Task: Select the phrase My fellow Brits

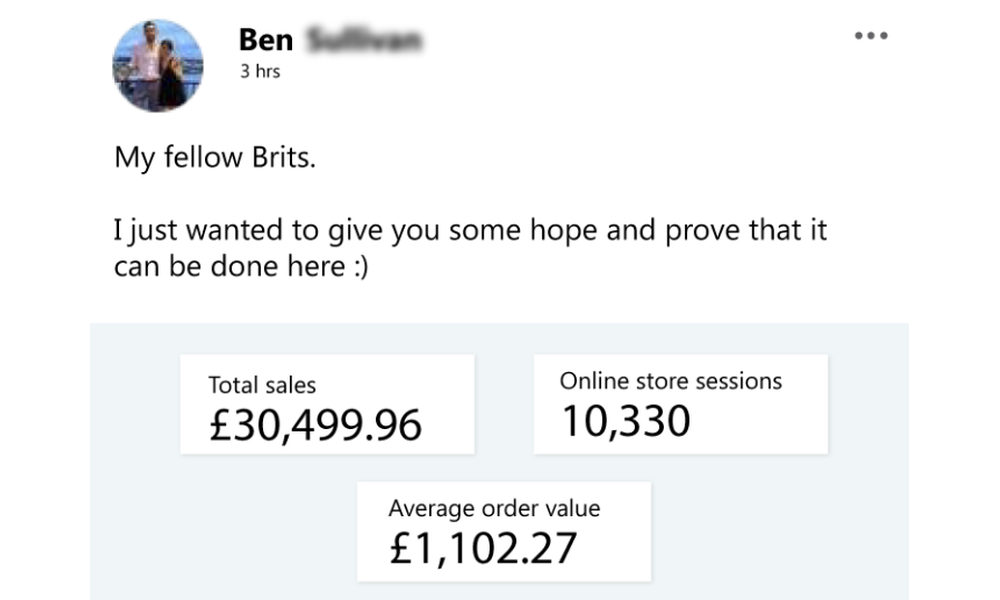Action: click(x=216, y=157)
